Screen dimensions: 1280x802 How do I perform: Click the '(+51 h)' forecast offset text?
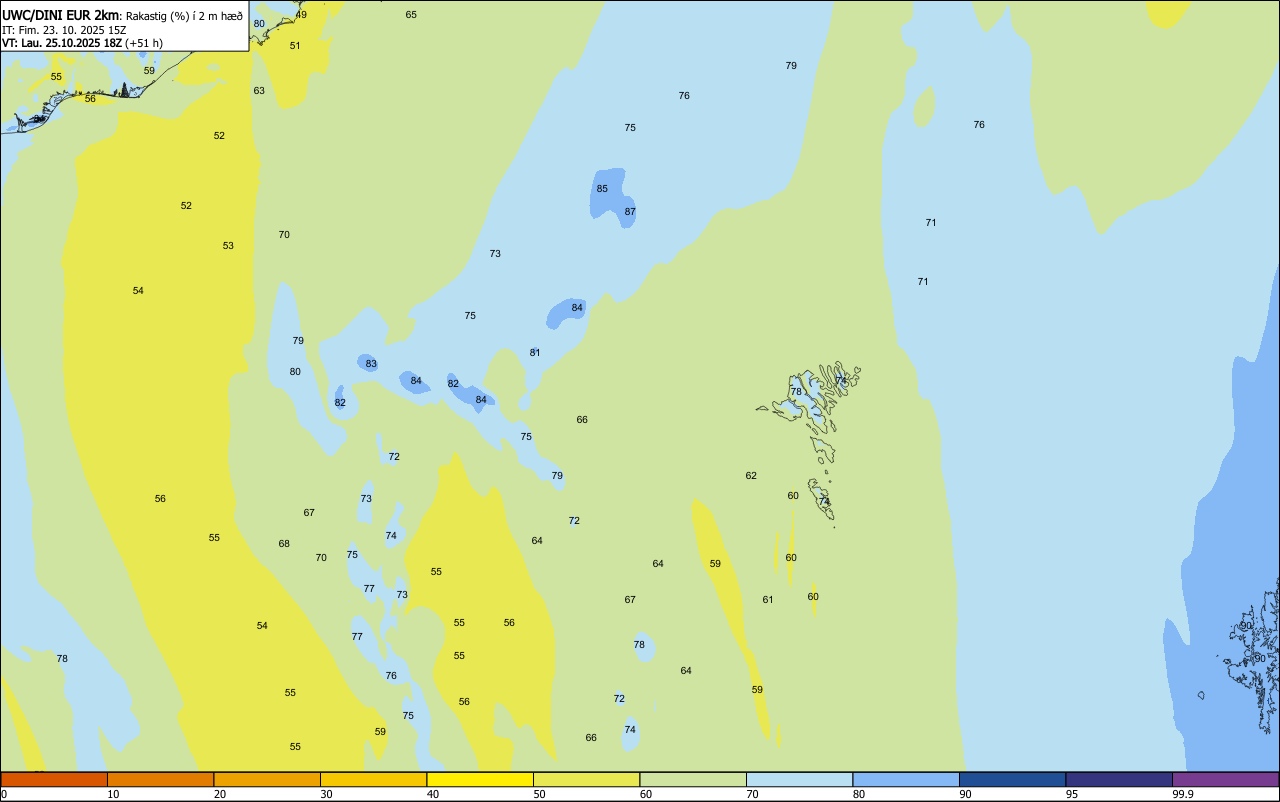click(x=144, y=43)
